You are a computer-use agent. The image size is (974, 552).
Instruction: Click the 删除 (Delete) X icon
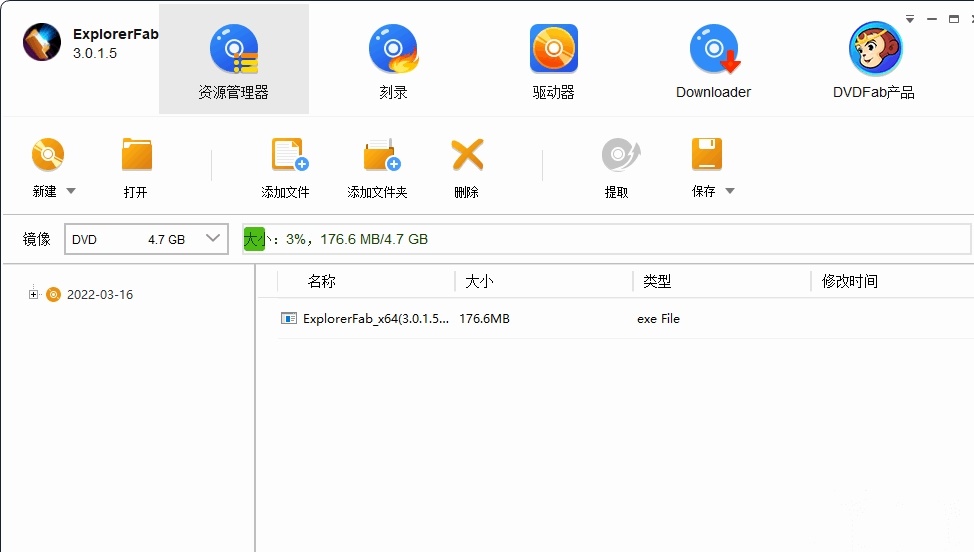466,155
